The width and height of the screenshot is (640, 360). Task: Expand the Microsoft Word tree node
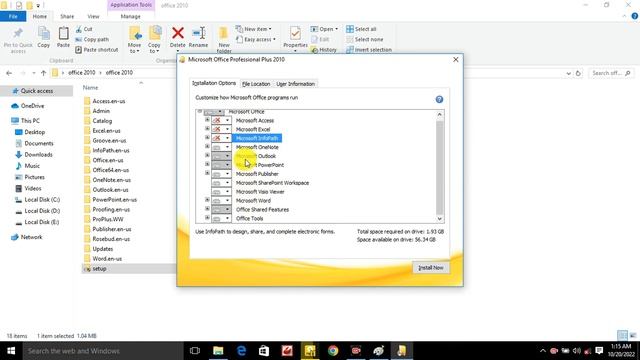tap(207, 200)
